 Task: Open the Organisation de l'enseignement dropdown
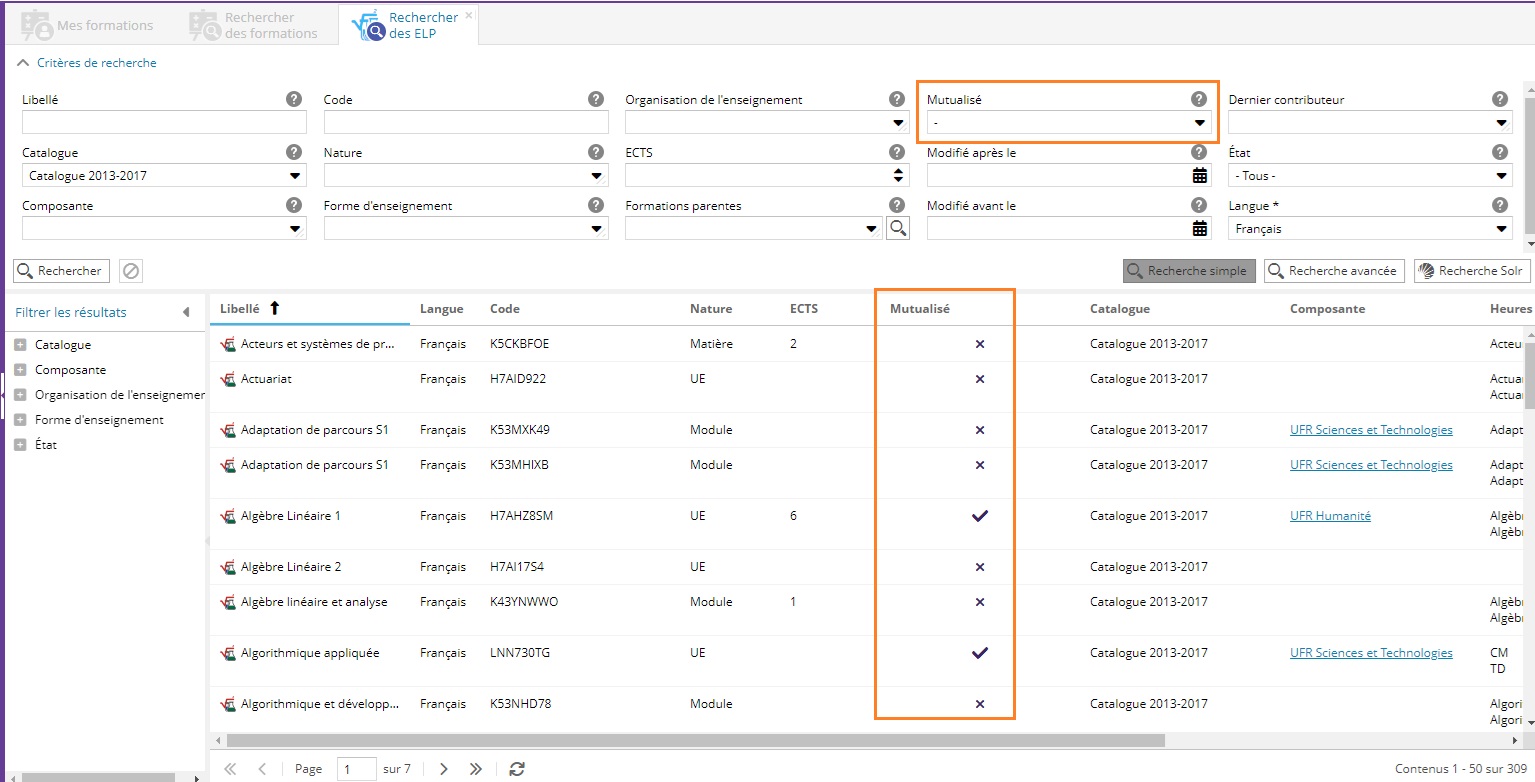[898, 122]
